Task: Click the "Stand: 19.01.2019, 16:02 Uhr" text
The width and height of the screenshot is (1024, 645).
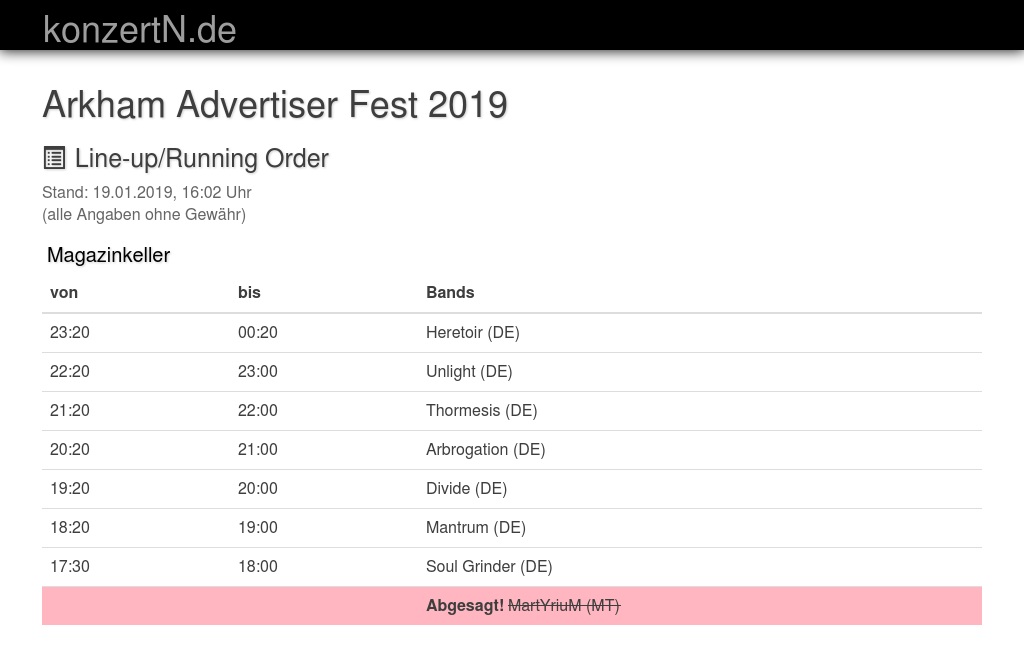Action: (x=147, y=192)
